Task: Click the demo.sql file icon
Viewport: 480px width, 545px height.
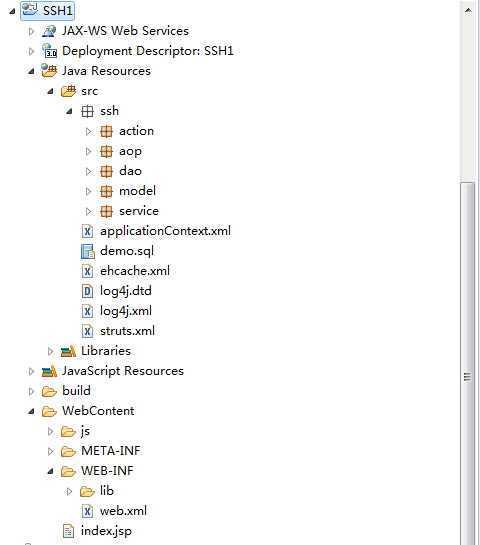Action: [88, 251]
